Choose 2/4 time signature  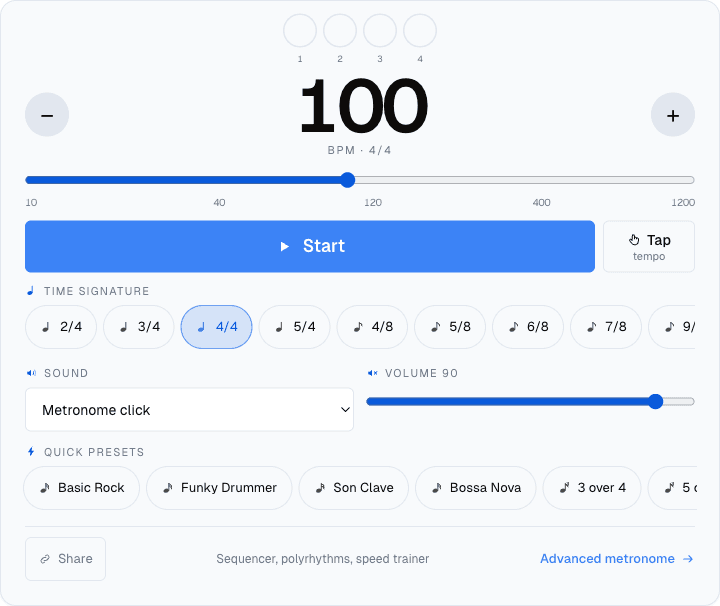point(61,327)
